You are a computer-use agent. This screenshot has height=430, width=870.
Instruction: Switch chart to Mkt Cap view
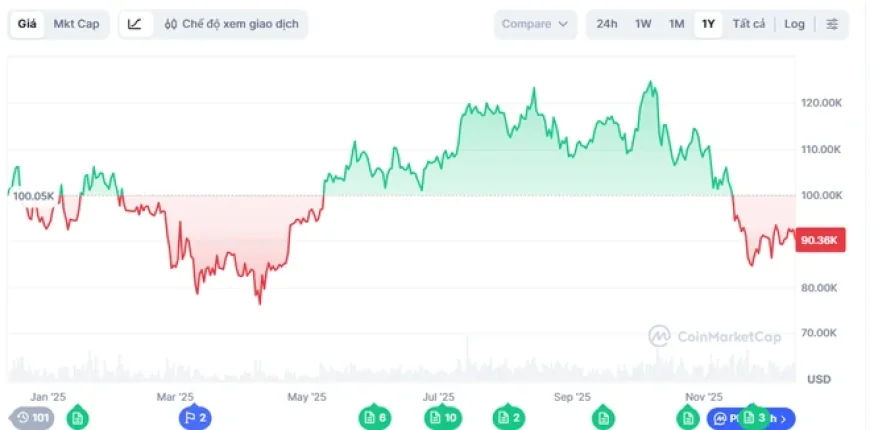click(76, 24)
